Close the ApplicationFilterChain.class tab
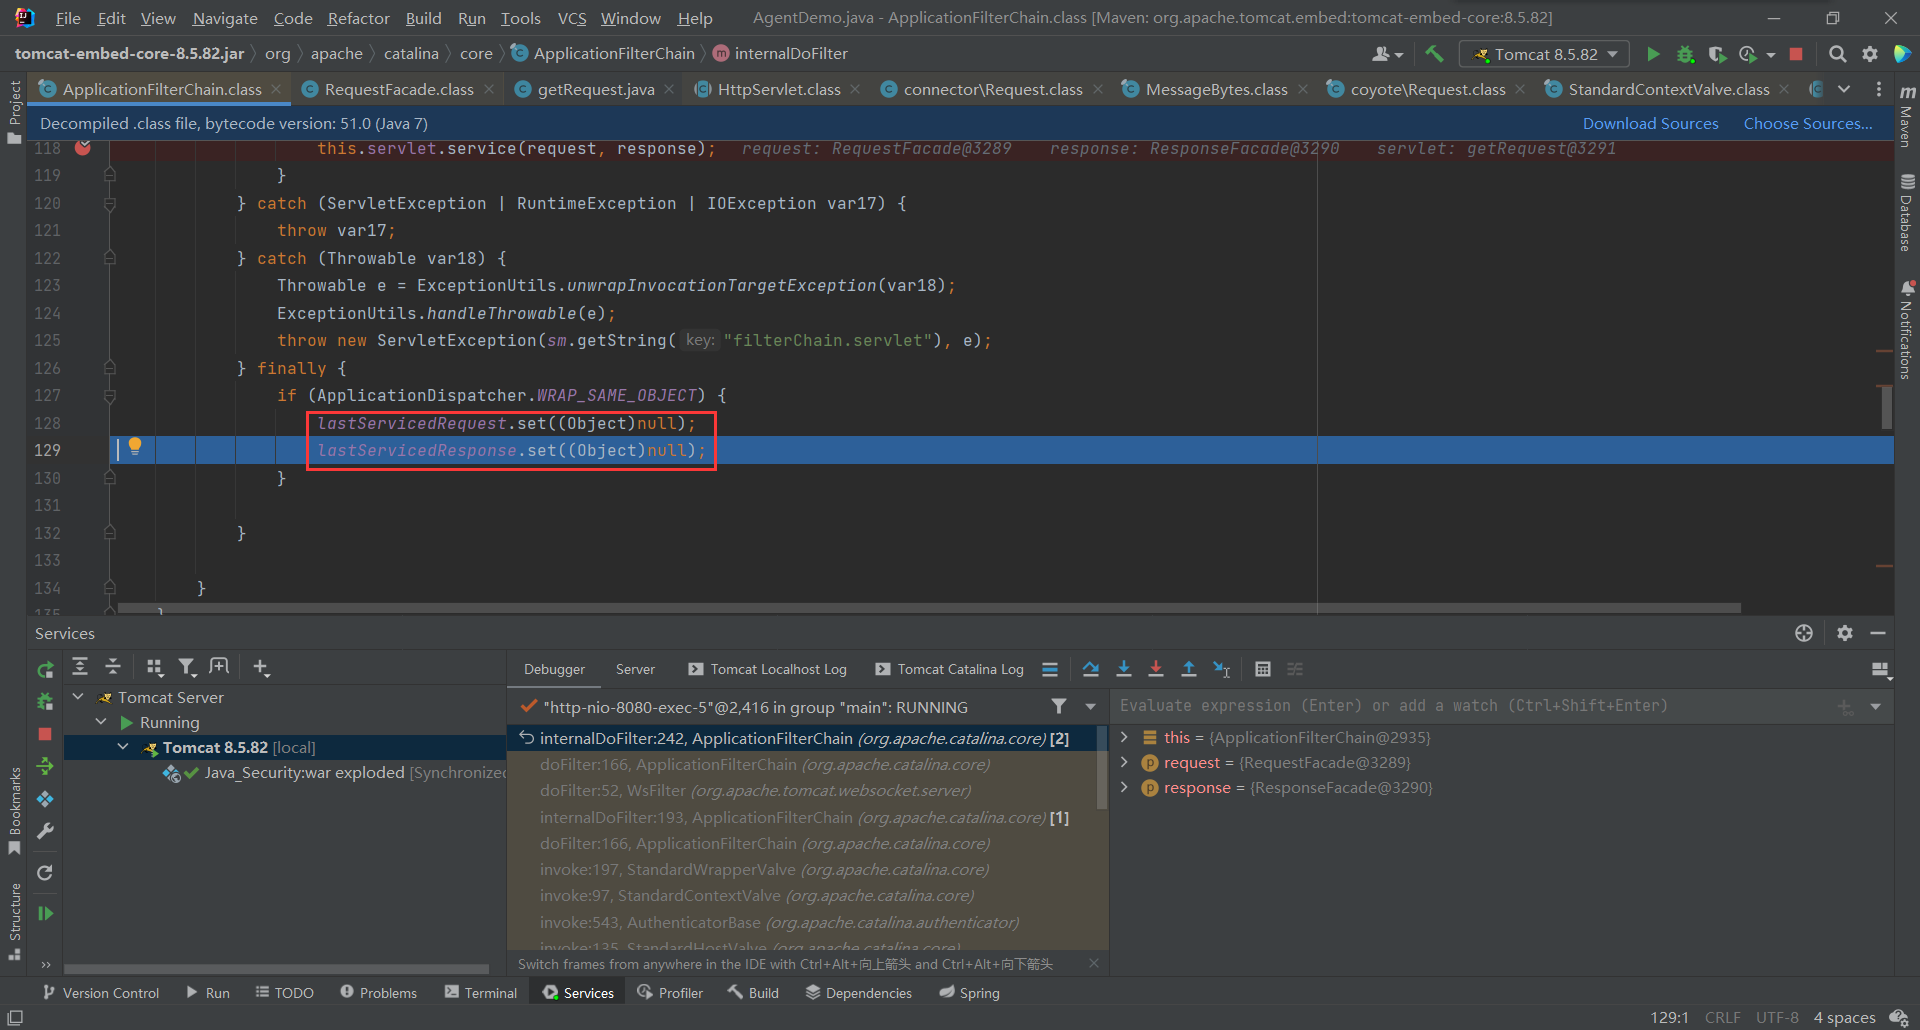The image size is (1920, 1030). pyautogui.click(x=276, y=89)
